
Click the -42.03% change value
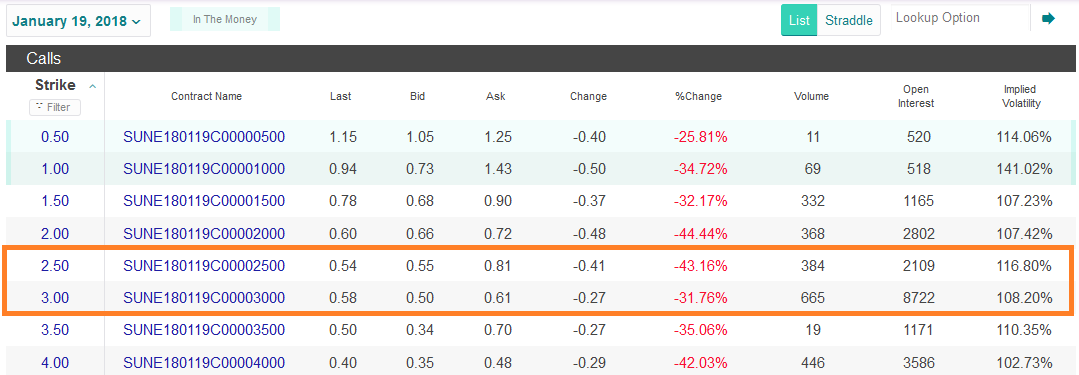pos(700,363)
